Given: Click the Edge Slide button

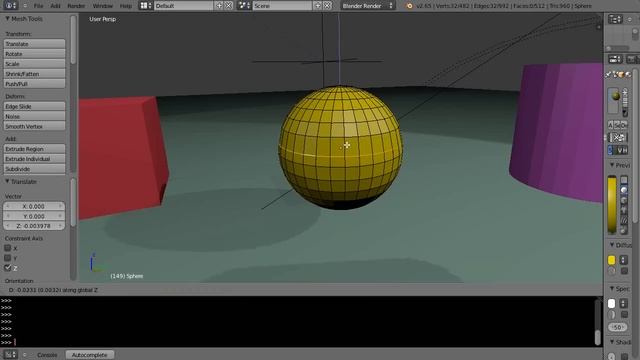Looking at the screenshot, I should coord(34,106).
